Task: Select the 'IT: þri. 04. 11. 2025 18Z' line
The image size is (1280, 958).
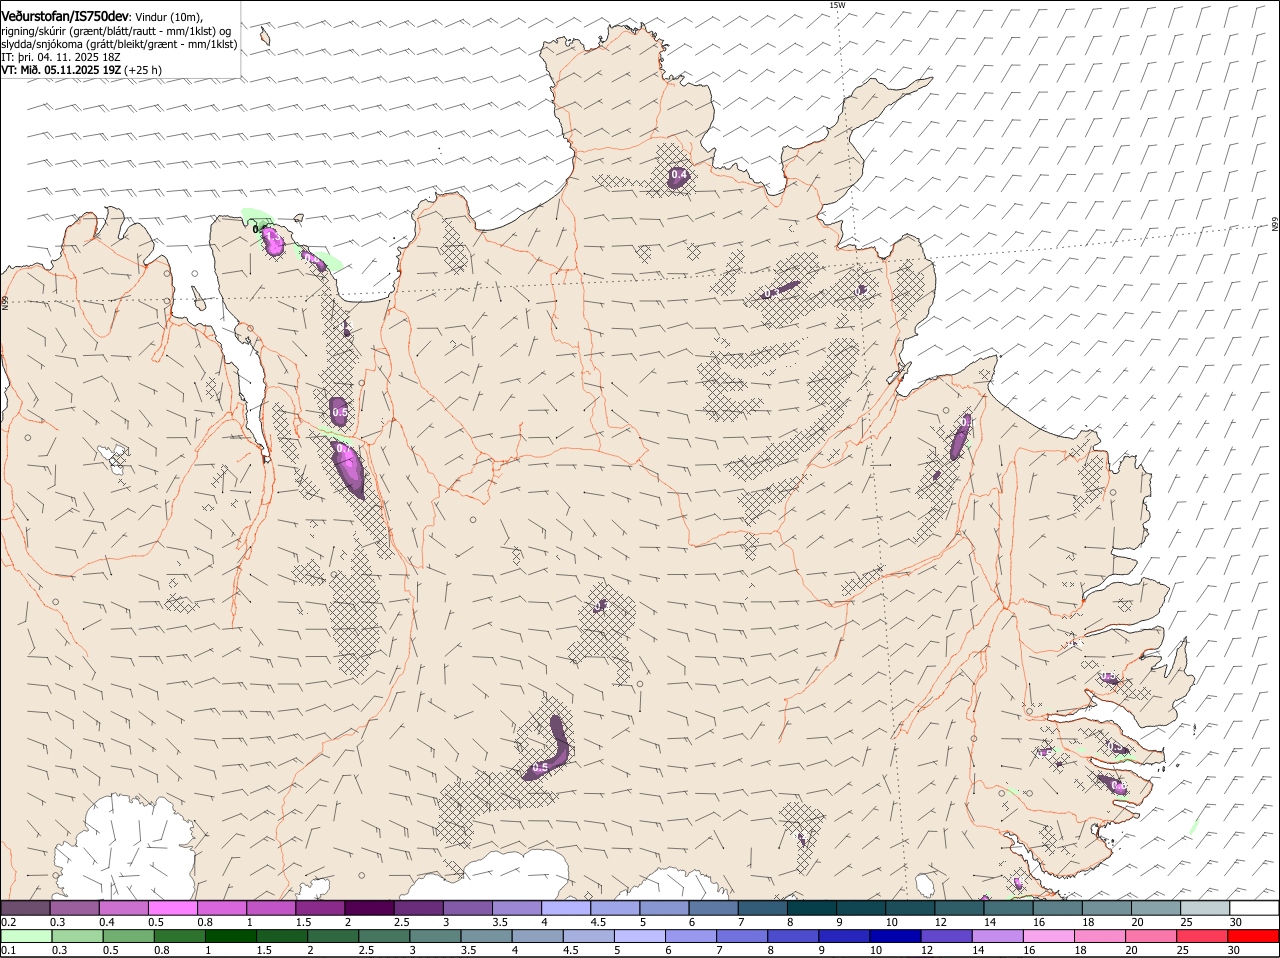Action: point(61,57)
